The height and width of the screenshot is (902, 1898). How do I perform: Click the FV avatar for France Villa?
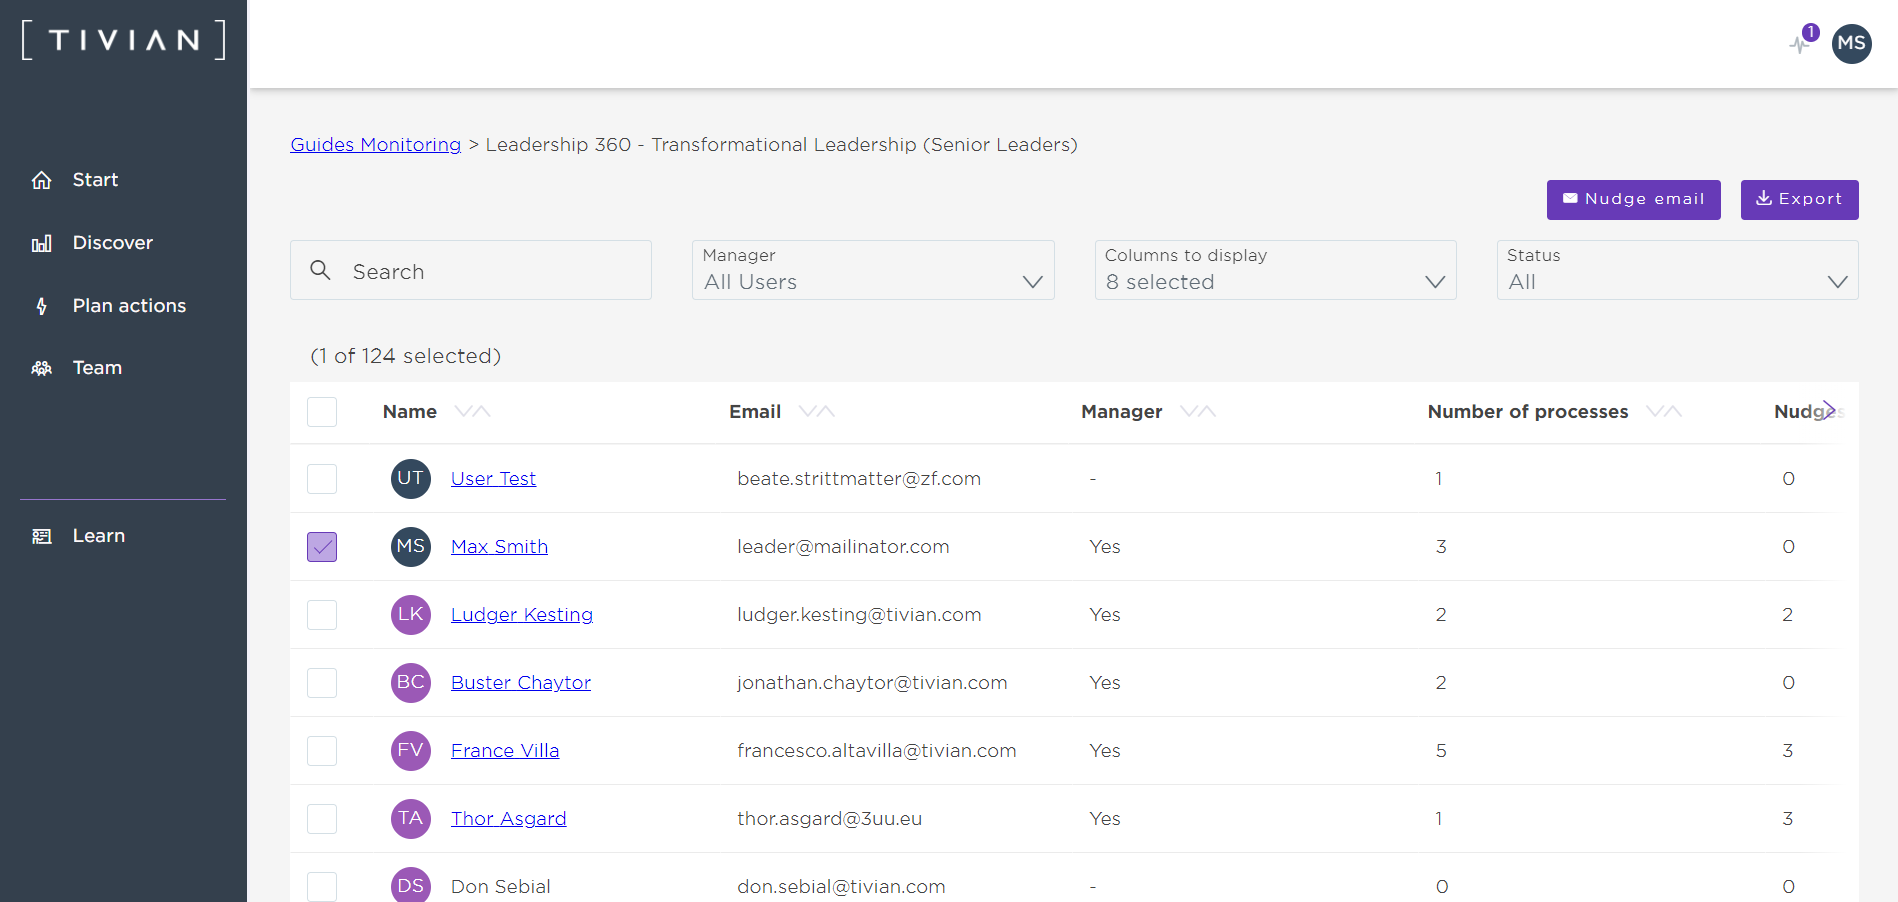click(x=411, y=750)
